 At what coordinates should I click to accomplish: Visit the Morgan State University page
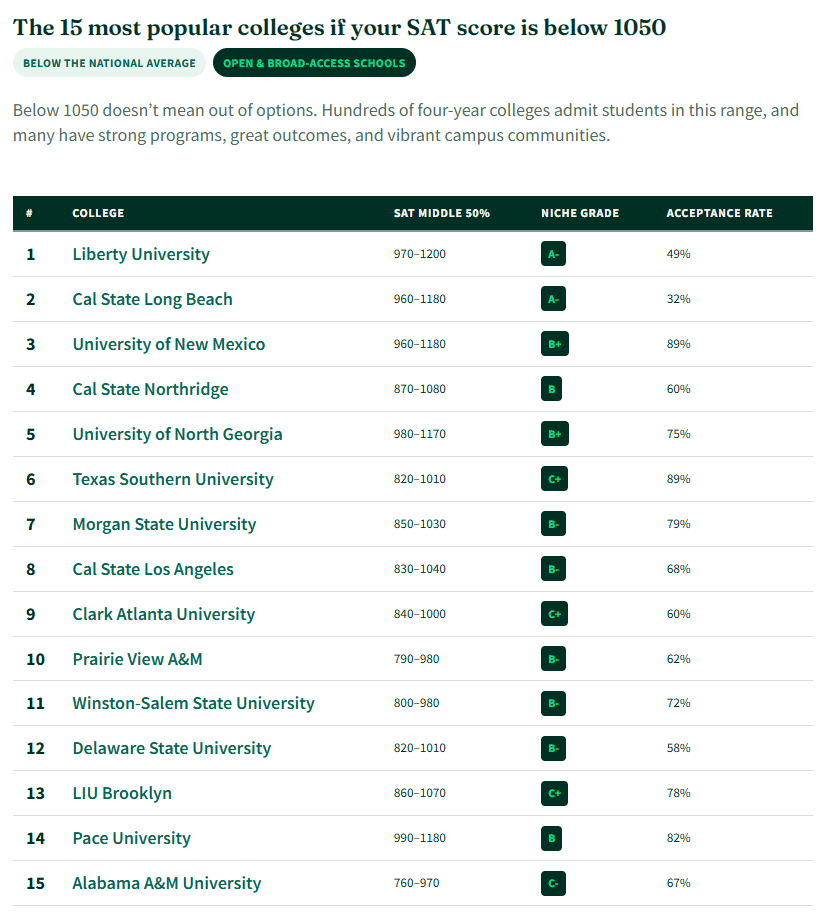point(164,524)
